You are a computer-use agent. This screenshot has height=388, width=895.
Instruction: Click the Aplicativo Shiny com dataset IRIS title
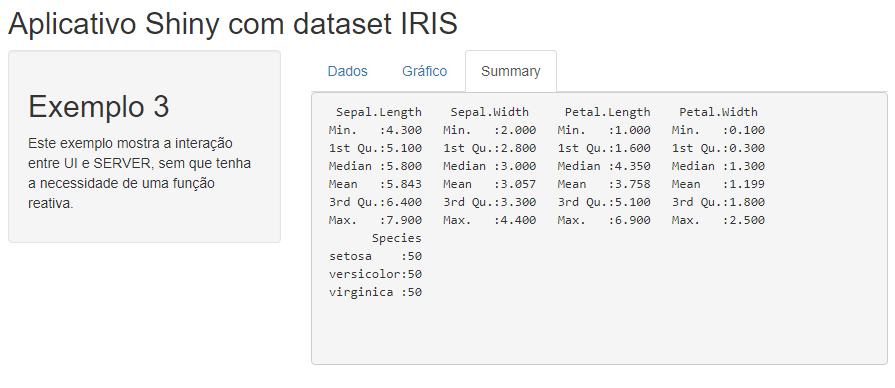click(233, 24)
